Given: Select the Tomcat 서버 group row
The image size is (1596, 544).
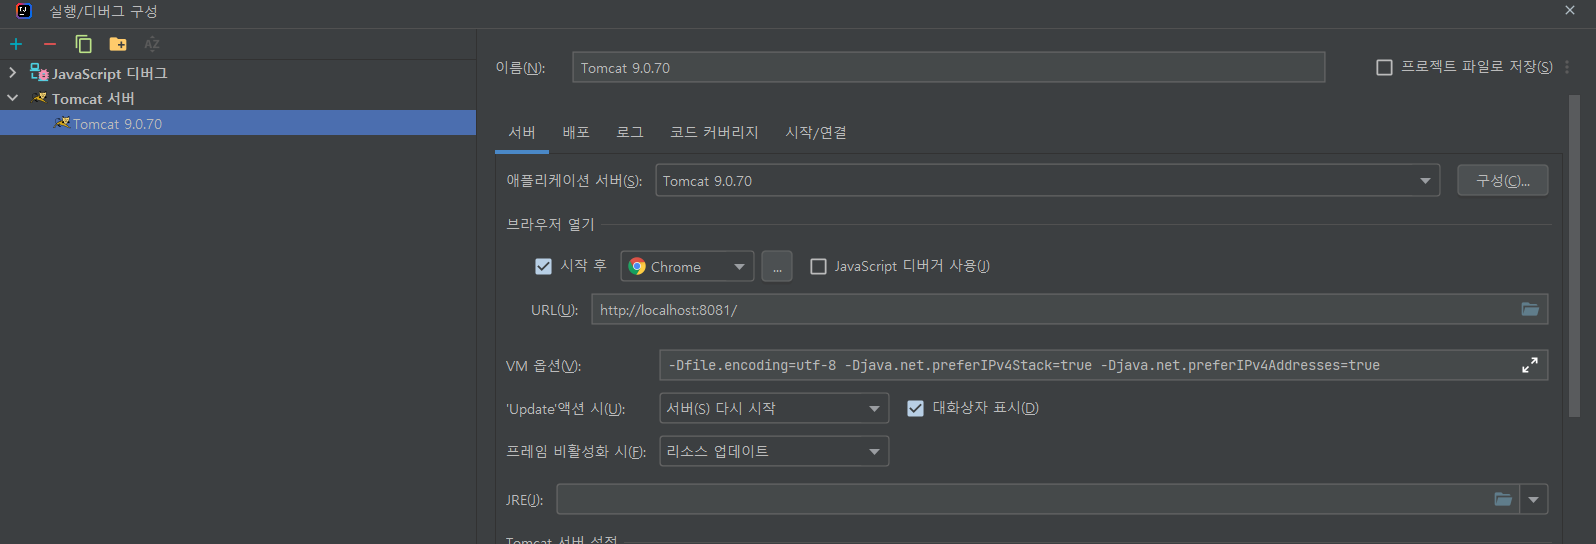Looking at the screenshot, I should pyautogui.click(x=238, y=98).
